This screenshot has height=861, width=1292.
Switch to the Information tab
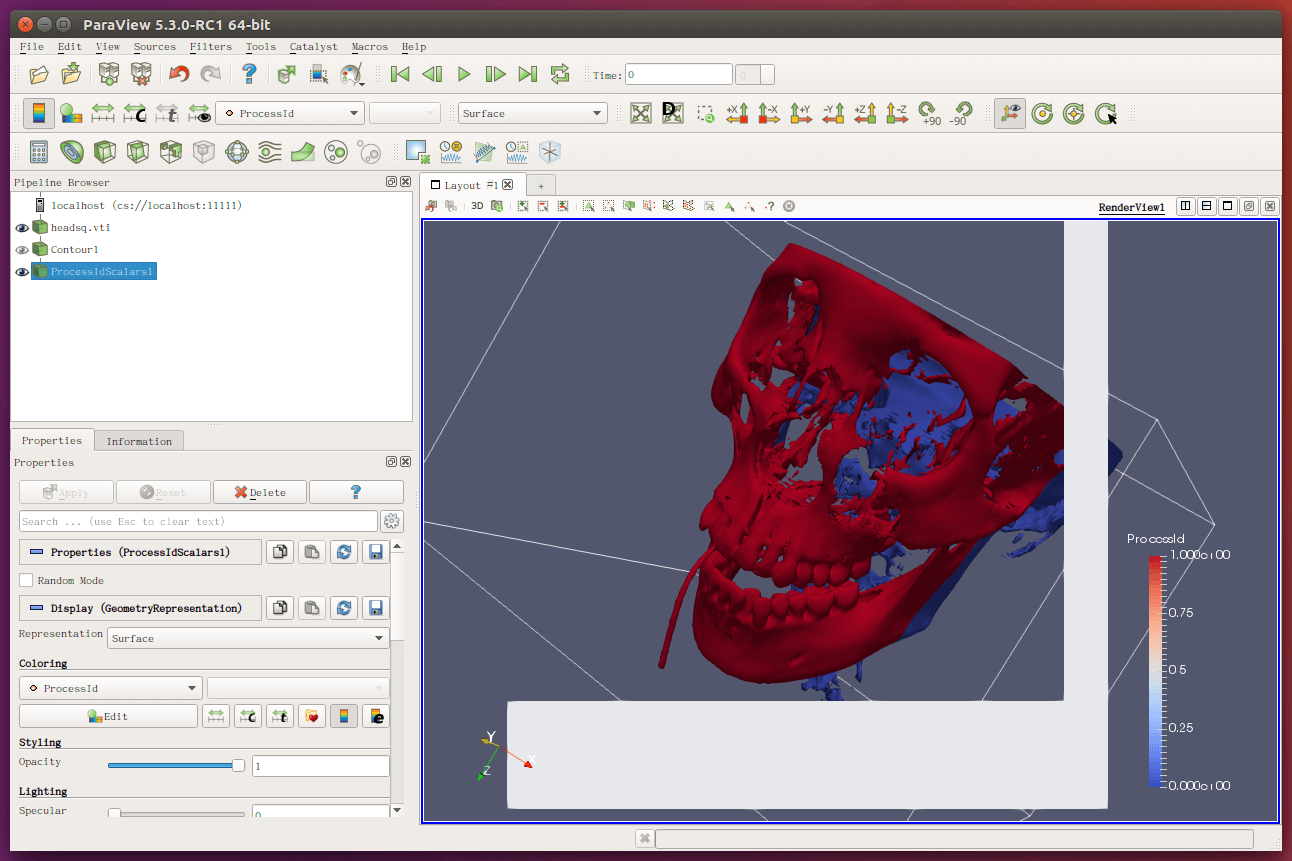coord(139,441)
